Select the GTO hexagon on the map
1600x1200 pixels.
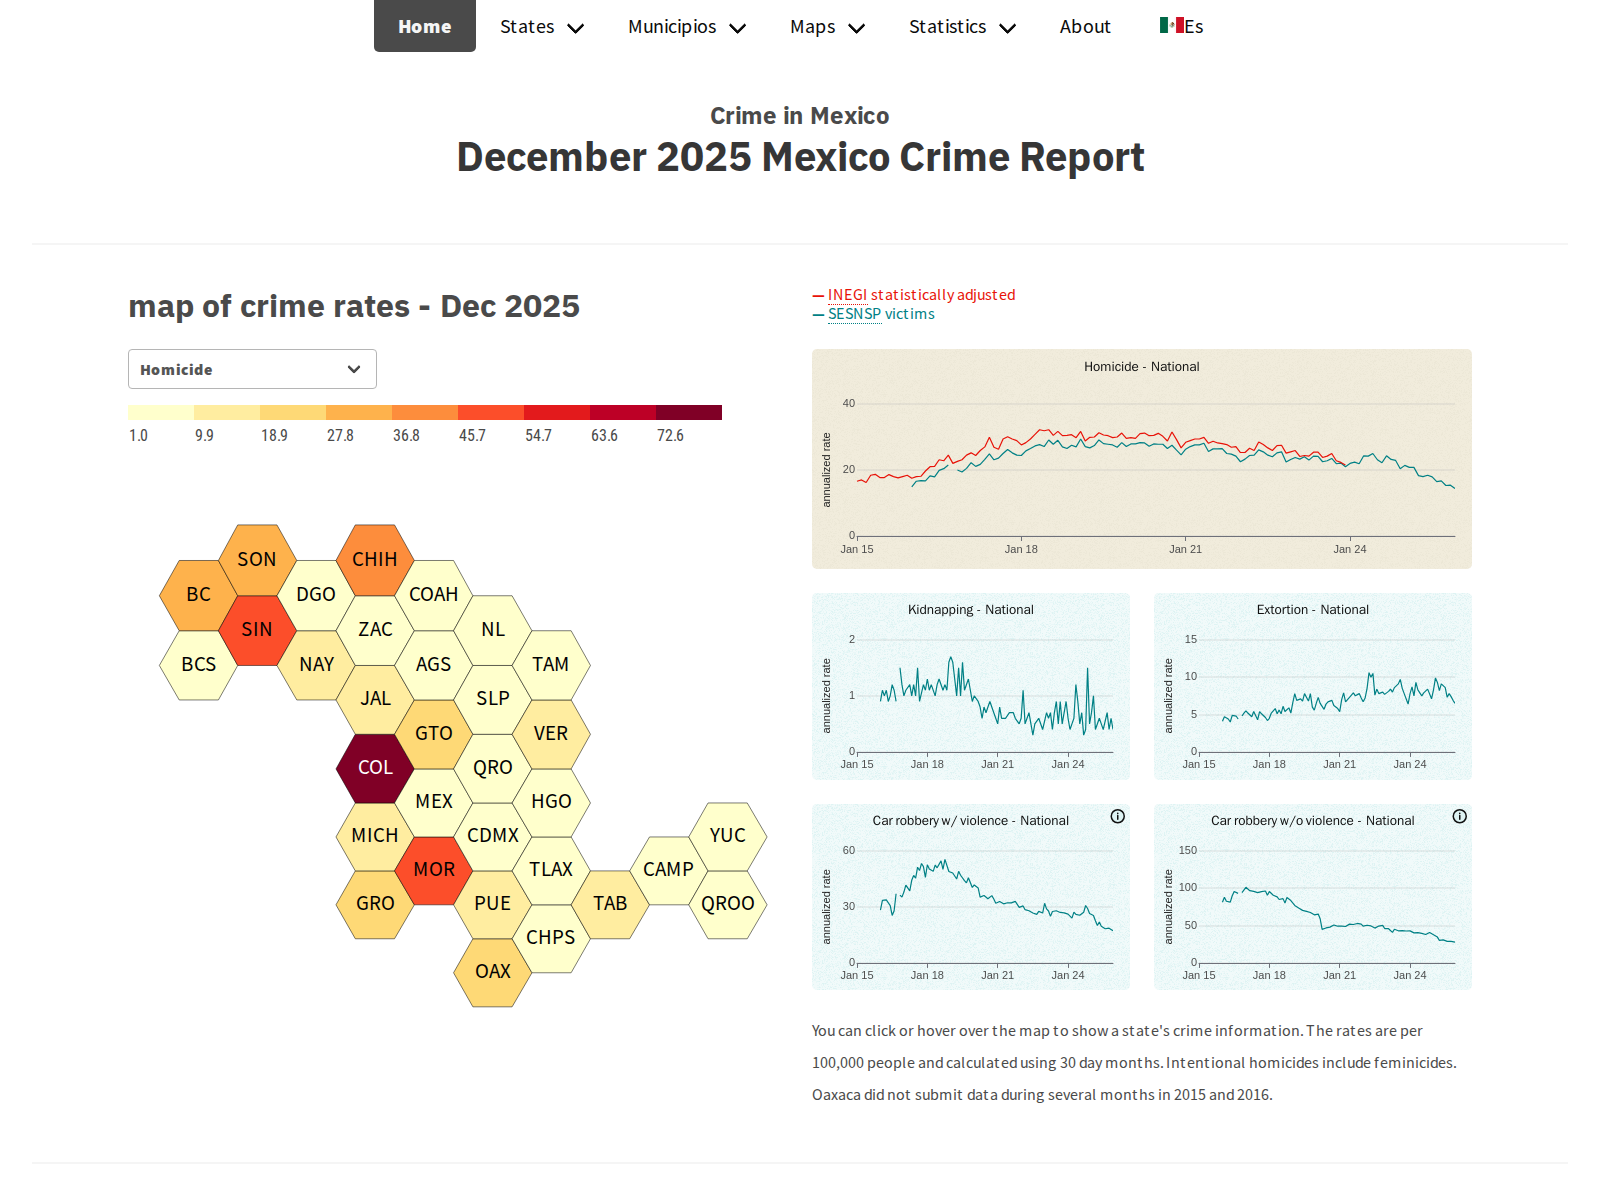[434, 733]
